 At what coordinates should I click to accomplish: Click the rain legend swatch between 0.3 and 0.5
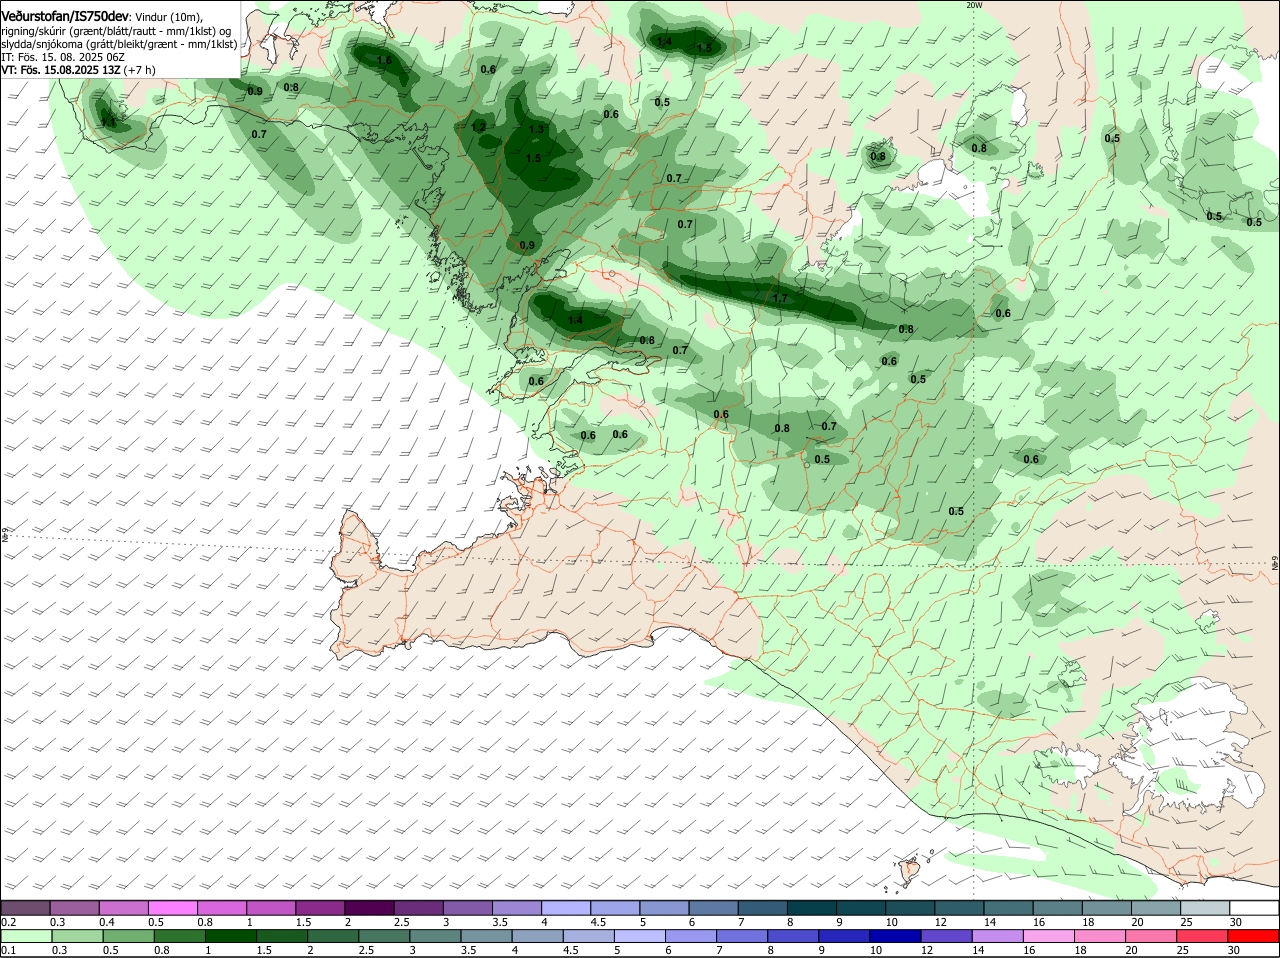[76, 936]
